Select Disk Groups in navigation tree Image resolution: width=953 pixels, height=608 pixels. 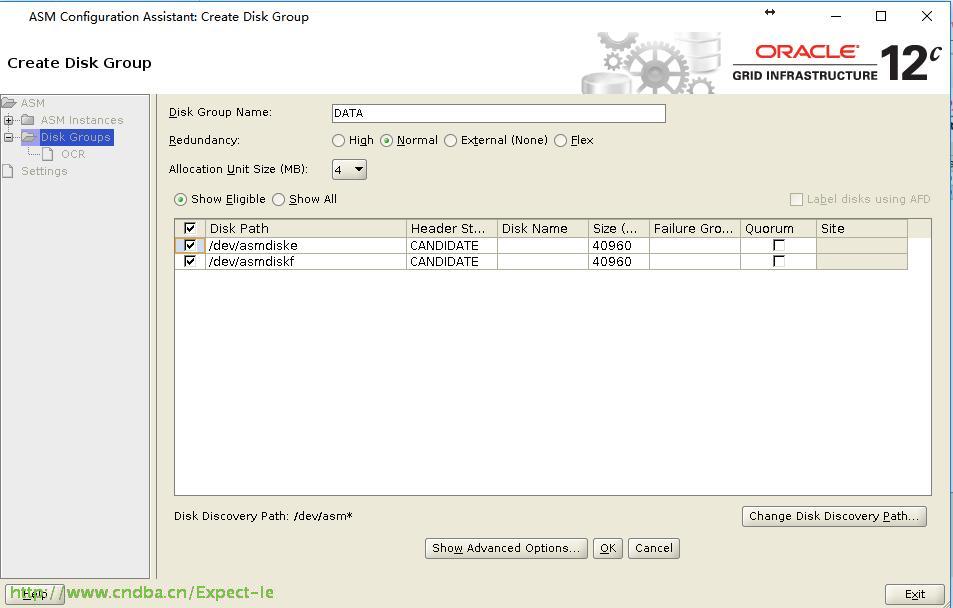(x=76, y=137)
